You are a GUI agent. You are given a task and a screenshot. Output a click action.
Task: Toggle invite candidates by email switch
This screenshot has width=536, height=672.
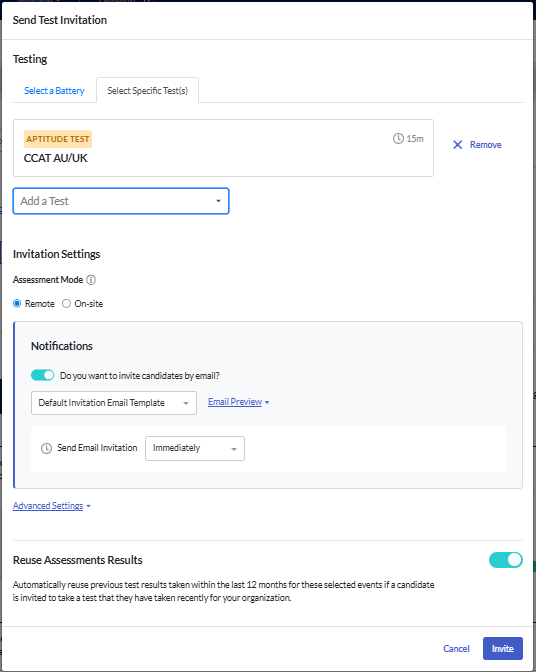point(42,375)
